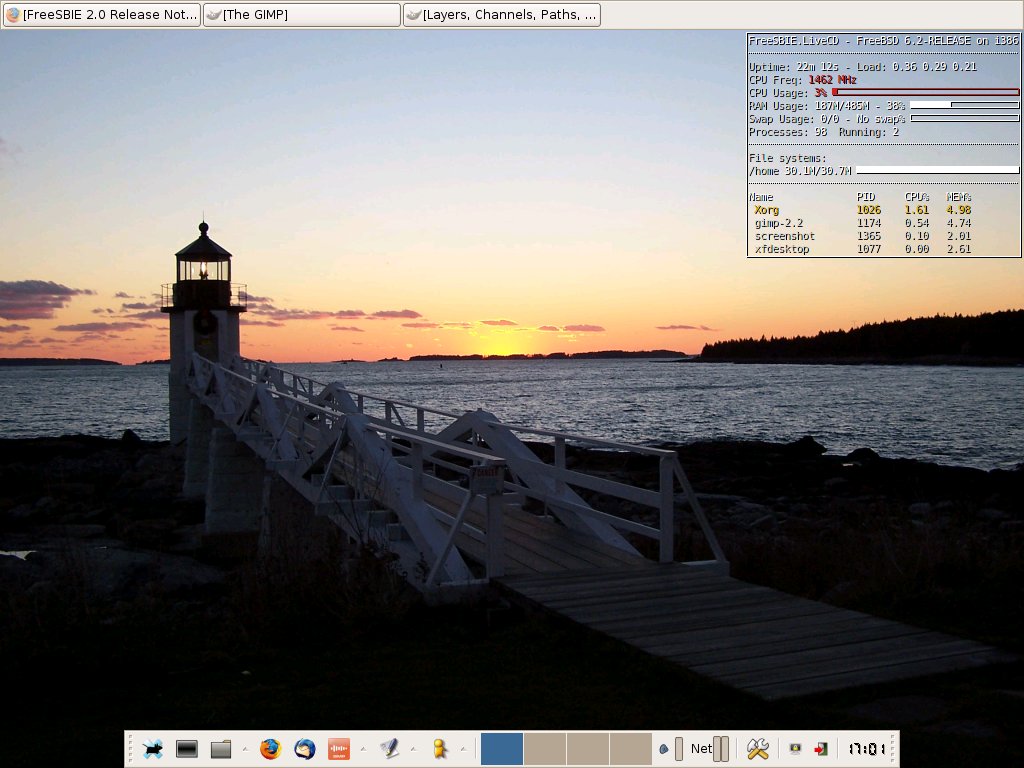Click the panel clock showing 17:01
1024x768 pixels.
click(x=866, y=748)
